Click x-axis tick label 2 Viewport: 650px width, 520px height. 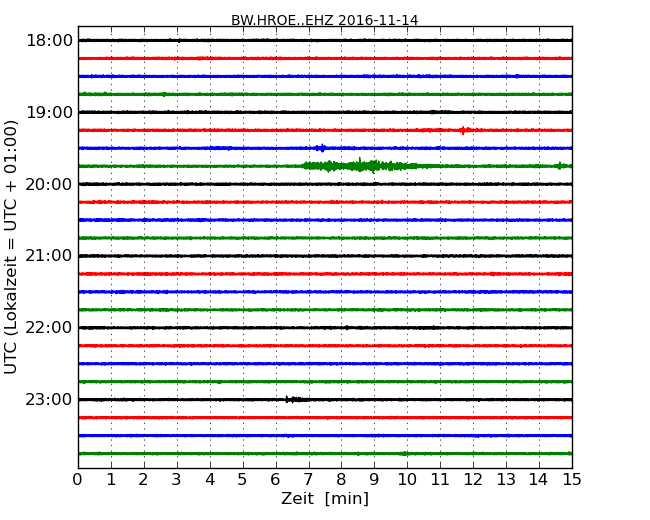pyautogui.click(x=144, y=479)
